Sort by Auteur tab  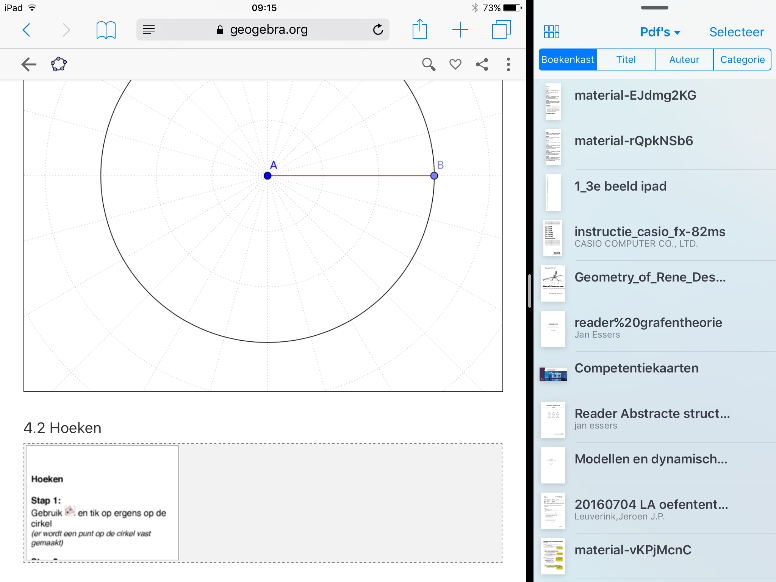684,59
